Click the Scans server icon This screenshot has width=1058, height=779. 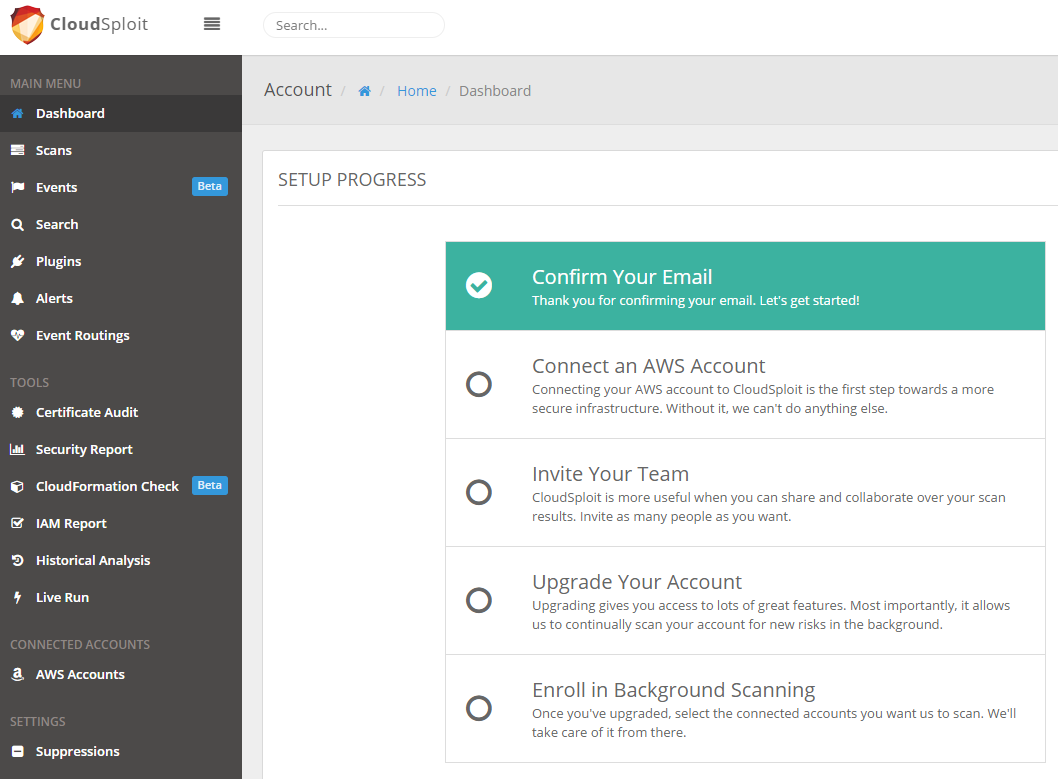18,150
